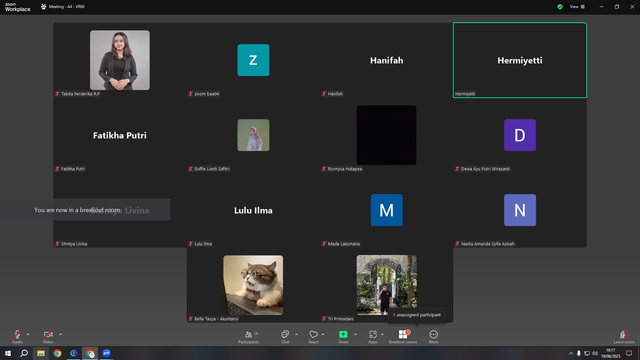This screenshot has width=640, height=360.
Task: Open Breakout rooms
Action: tap(403, 336)
